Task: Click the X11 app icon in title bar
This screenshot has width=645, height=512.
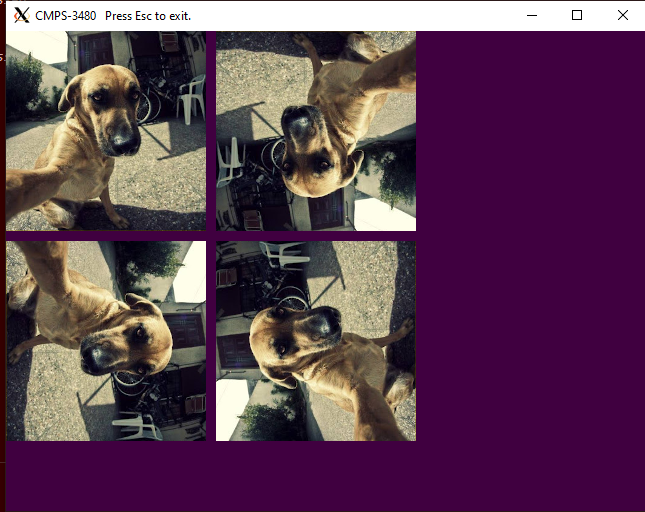Action: [x=21, y=16]
